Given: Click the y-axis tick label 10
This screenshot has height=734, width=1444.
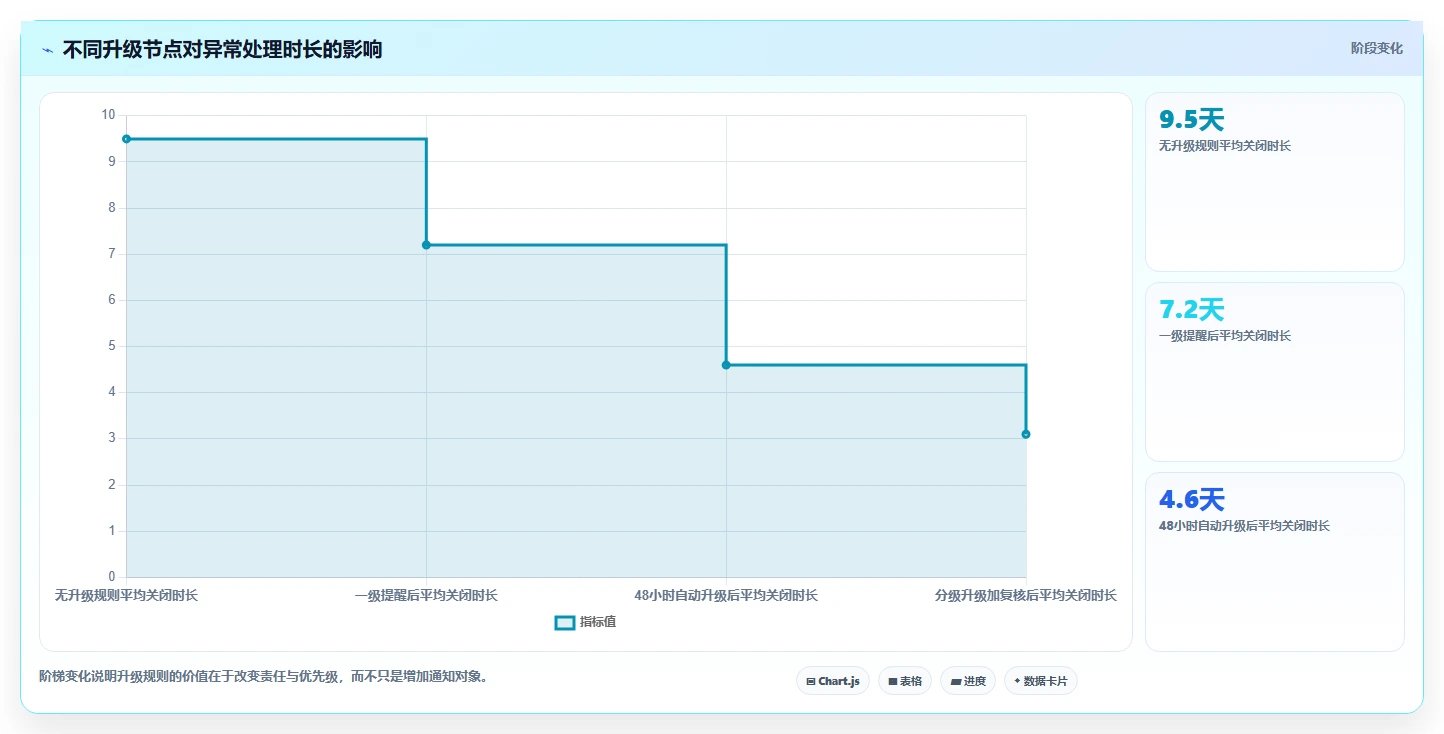Looking at the screenshot, I should click(x=109, y=115).
